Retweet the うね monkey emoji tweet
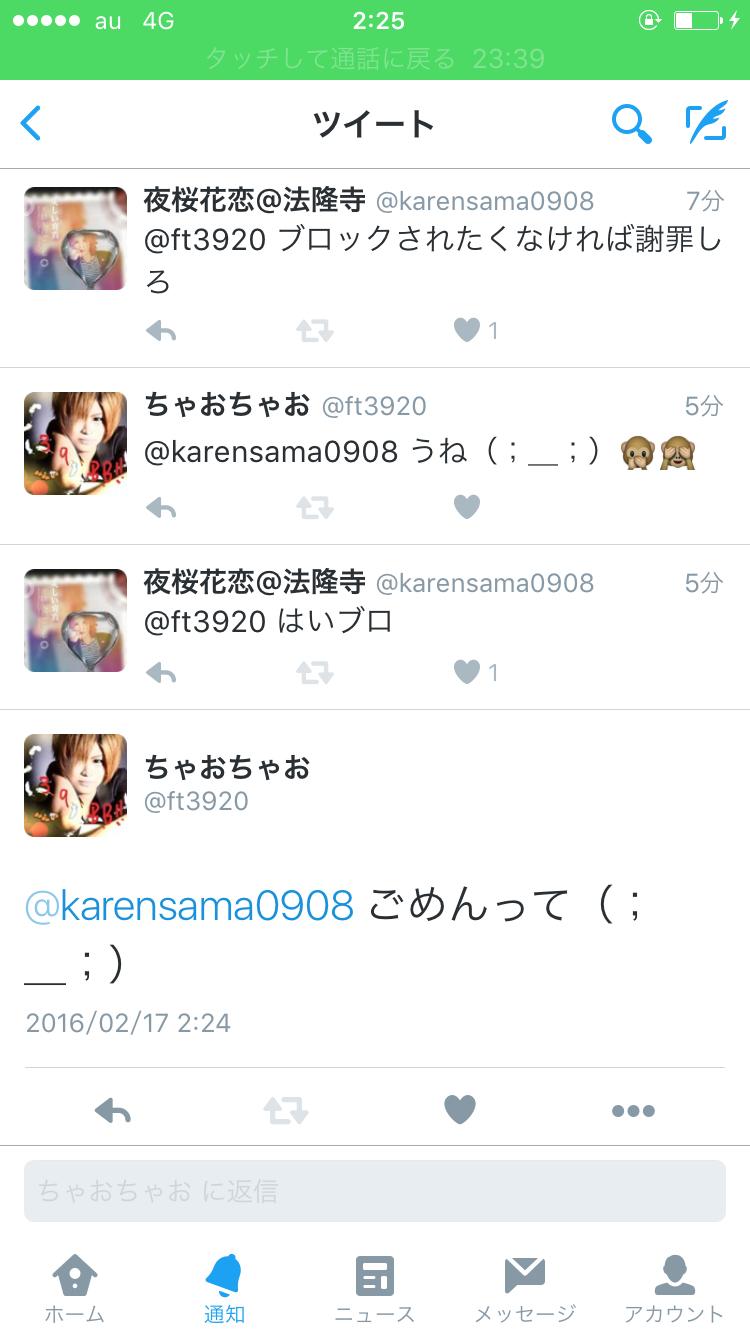Viewport: 750px width, 1334px height. point(315,508)
